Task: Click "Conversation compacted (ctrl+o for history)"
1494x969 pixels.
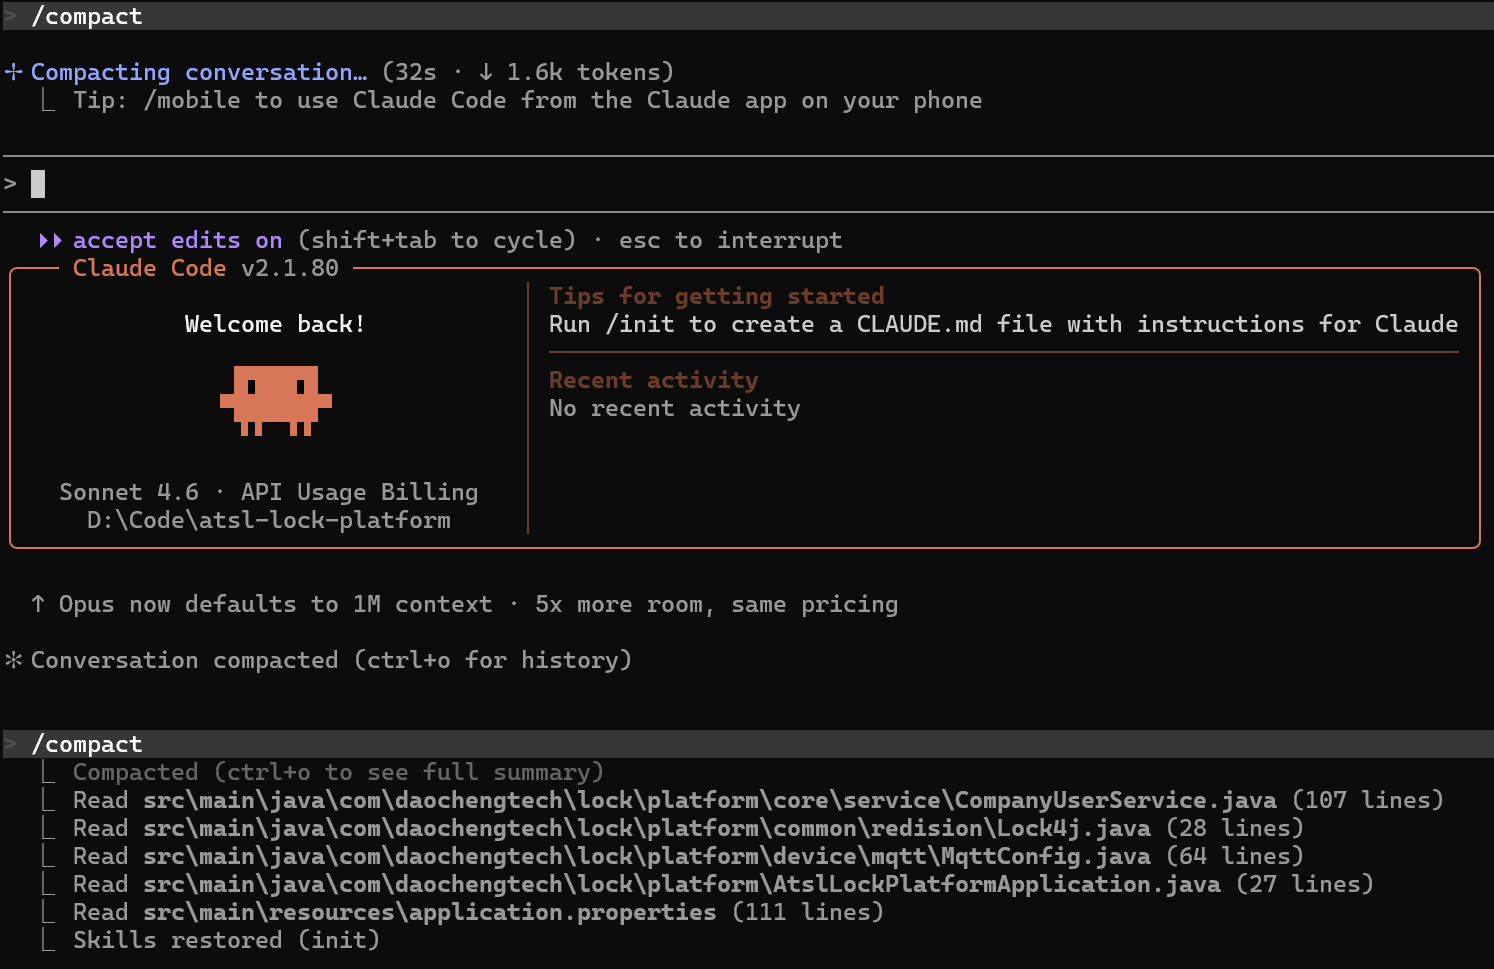Action: click(331, 660)
